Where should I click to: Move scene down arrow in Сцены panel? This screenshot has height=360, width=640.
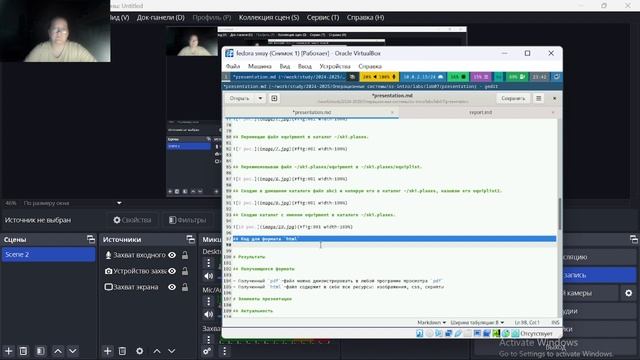73,351
